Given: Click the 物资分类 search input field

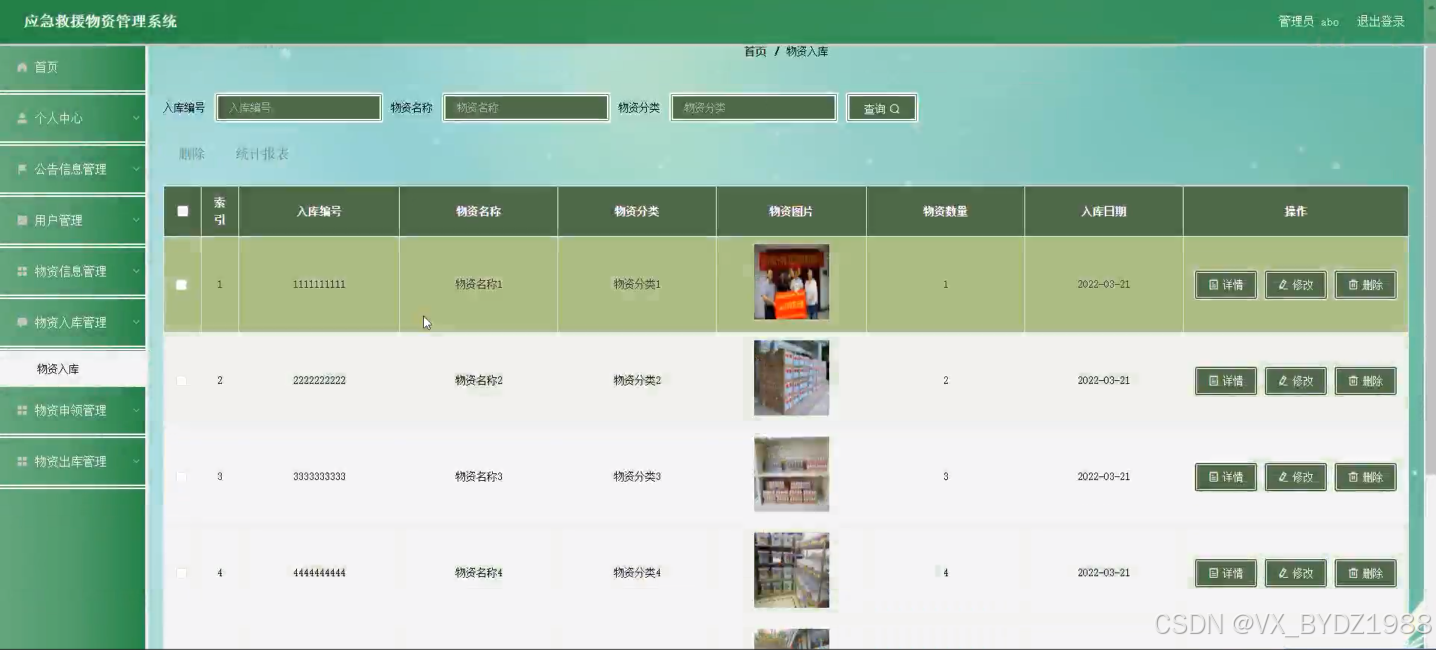Looking at the screenshot, I should pos(753,108).
